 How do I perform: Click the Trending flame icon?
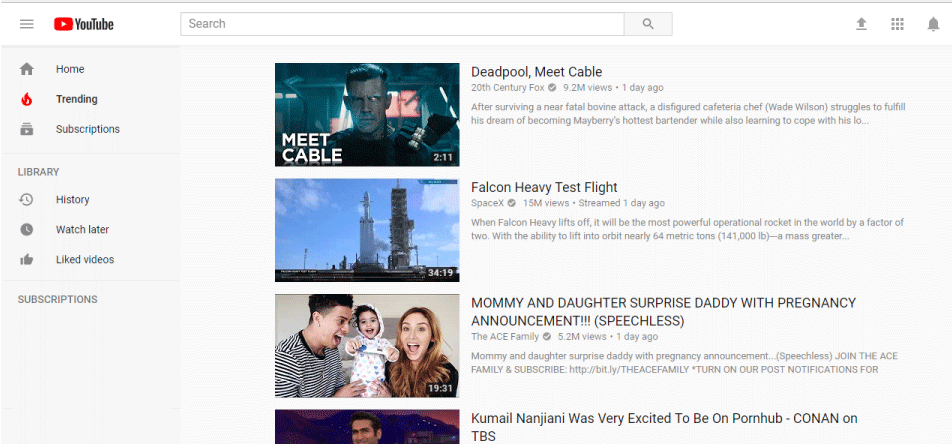[27, 99]
